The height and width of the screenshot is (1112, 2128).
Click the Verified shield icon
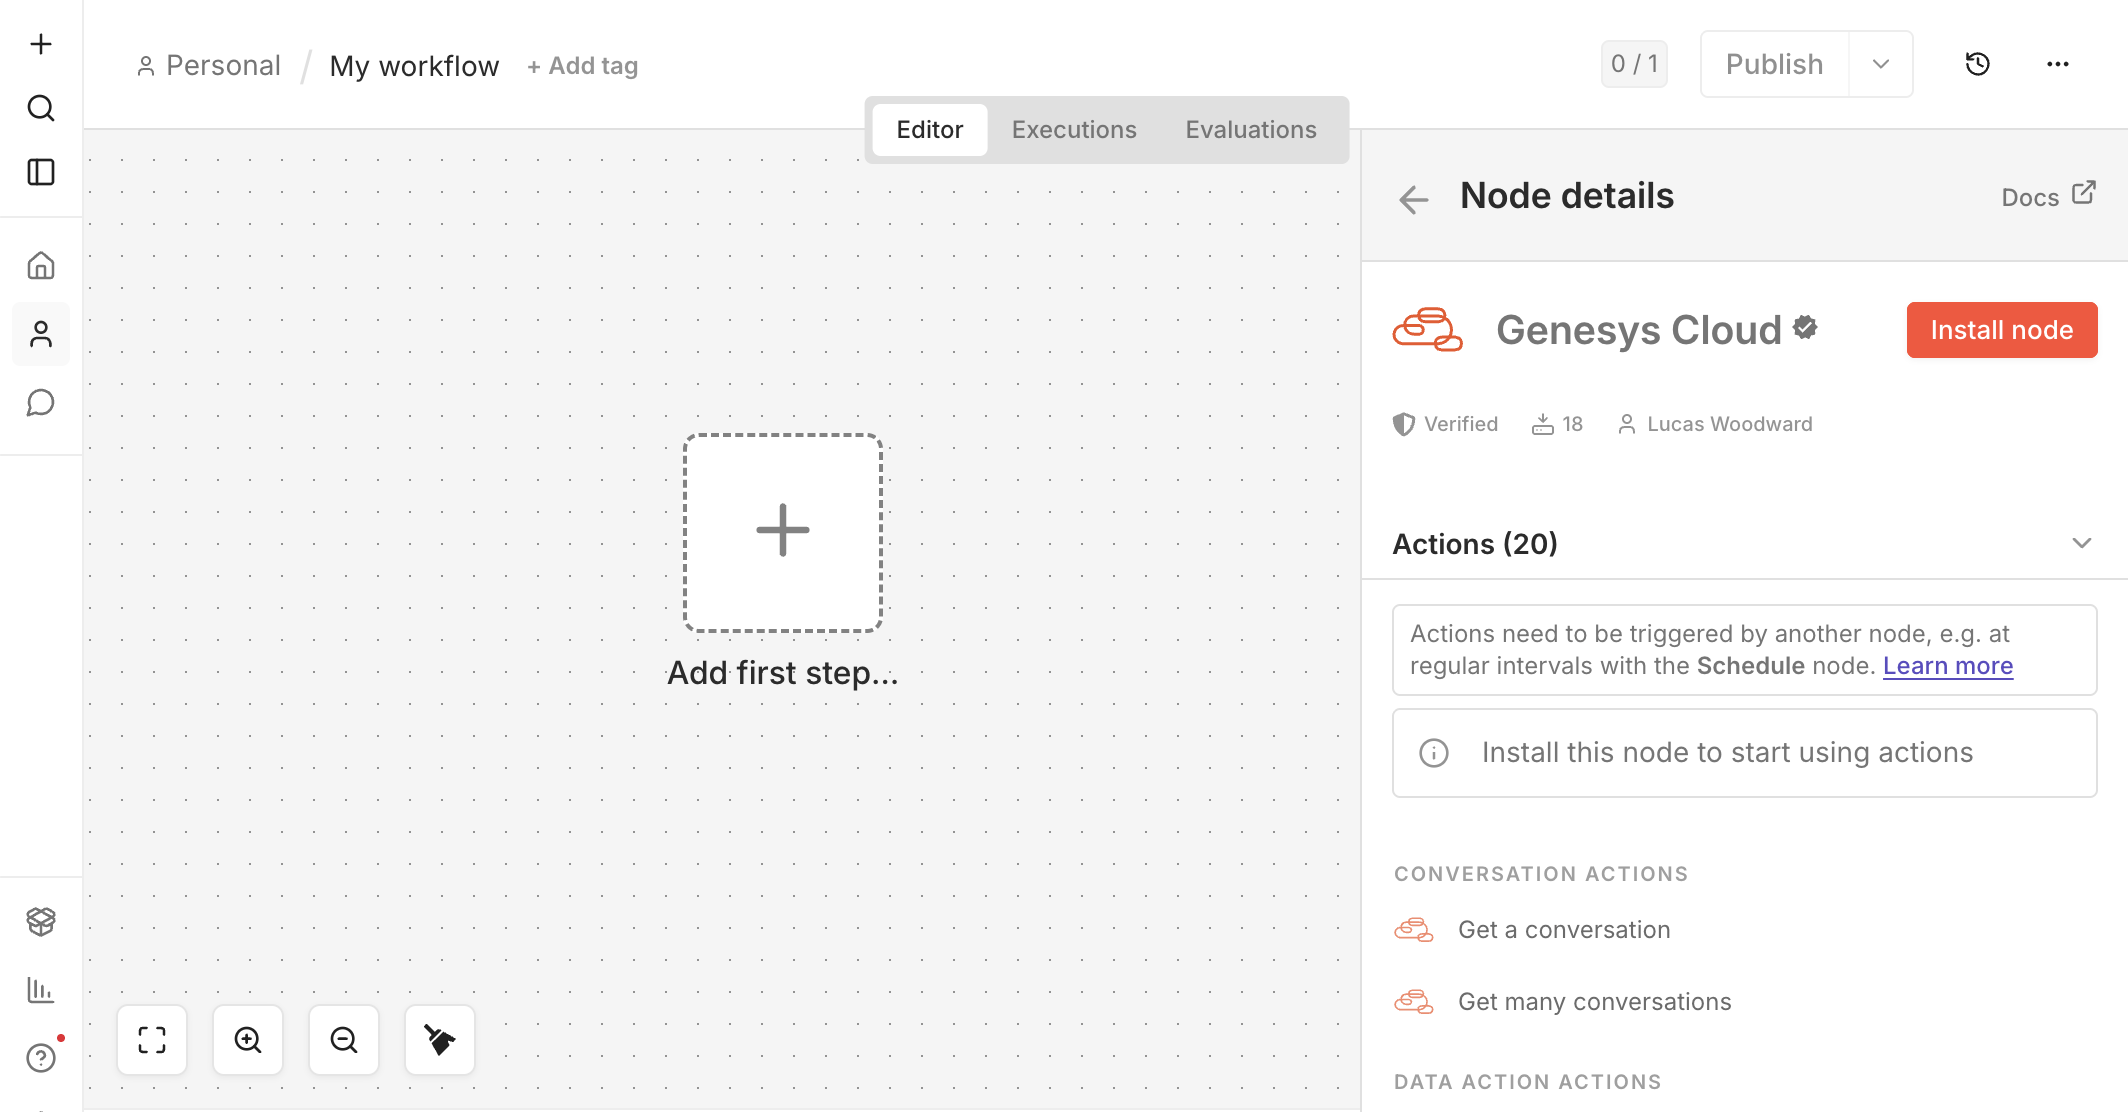coord(1404,424)
